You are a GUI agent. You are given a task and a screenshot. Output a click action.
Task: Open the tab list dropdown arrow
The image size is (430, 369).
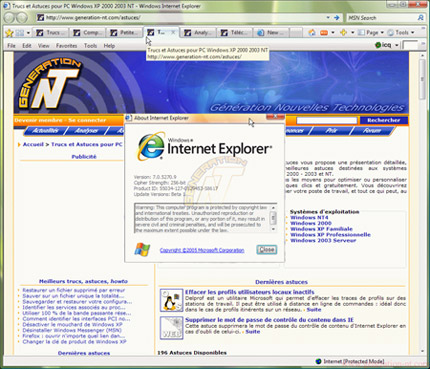28,33
